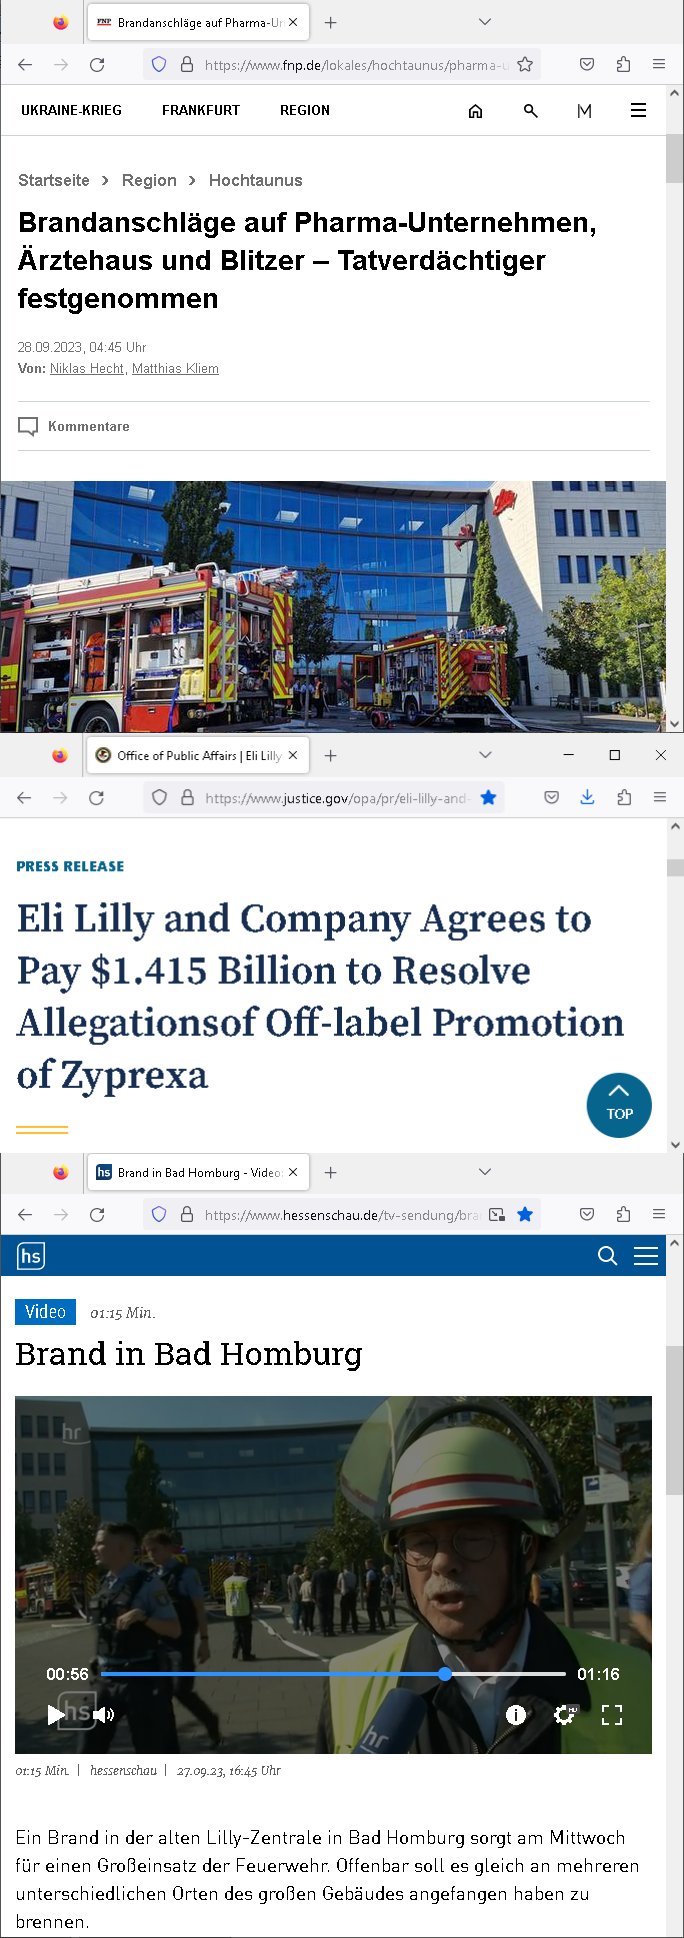This screenshot has width=684, height=1938.
Task: Open the fire trucks article photo
Action: click(x=333, y=607)
